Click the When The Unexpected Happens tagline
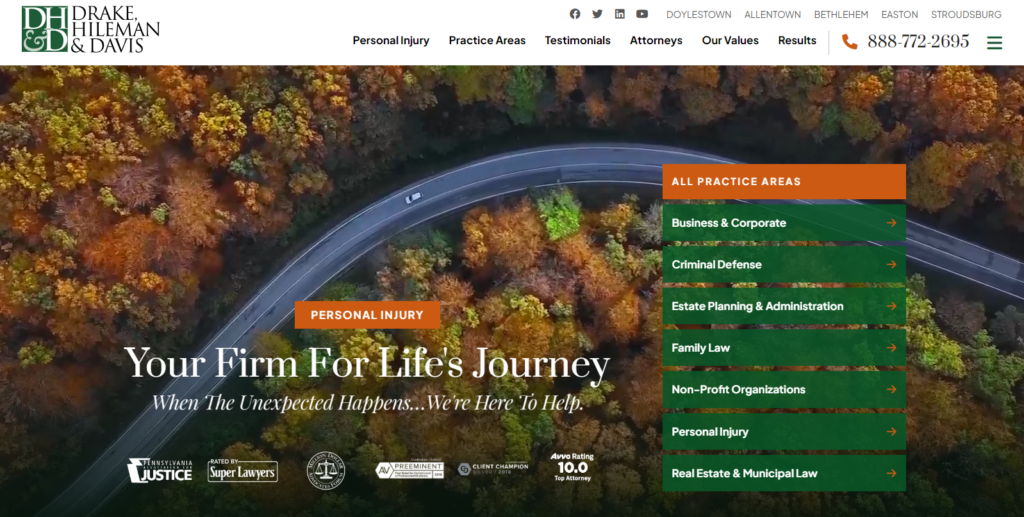 (367, 402)
